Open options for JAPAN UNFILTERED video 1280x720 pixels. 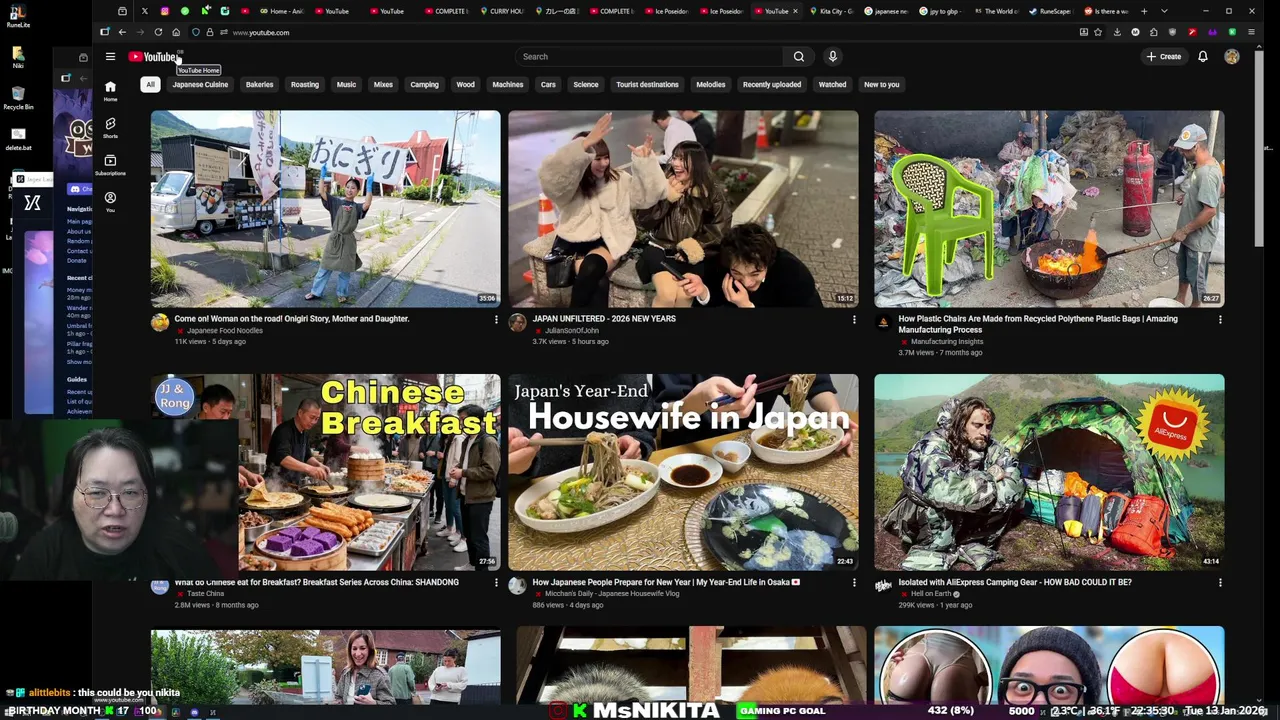[x=854, y=320]
